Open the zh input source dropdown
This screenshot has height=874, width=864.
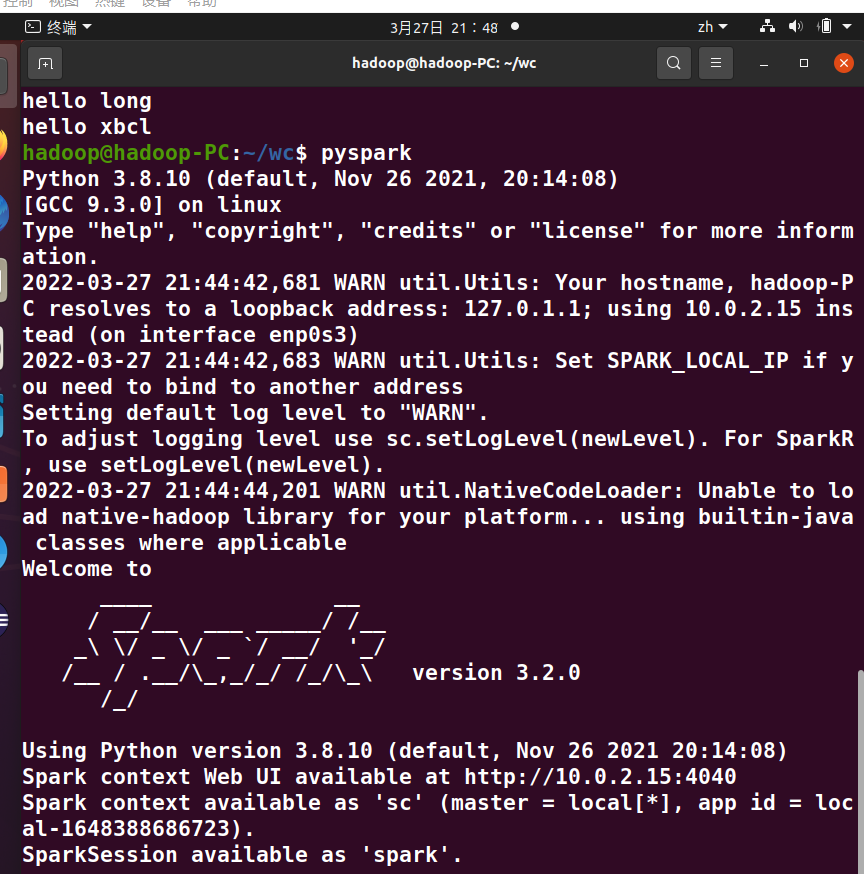(712, 27)
